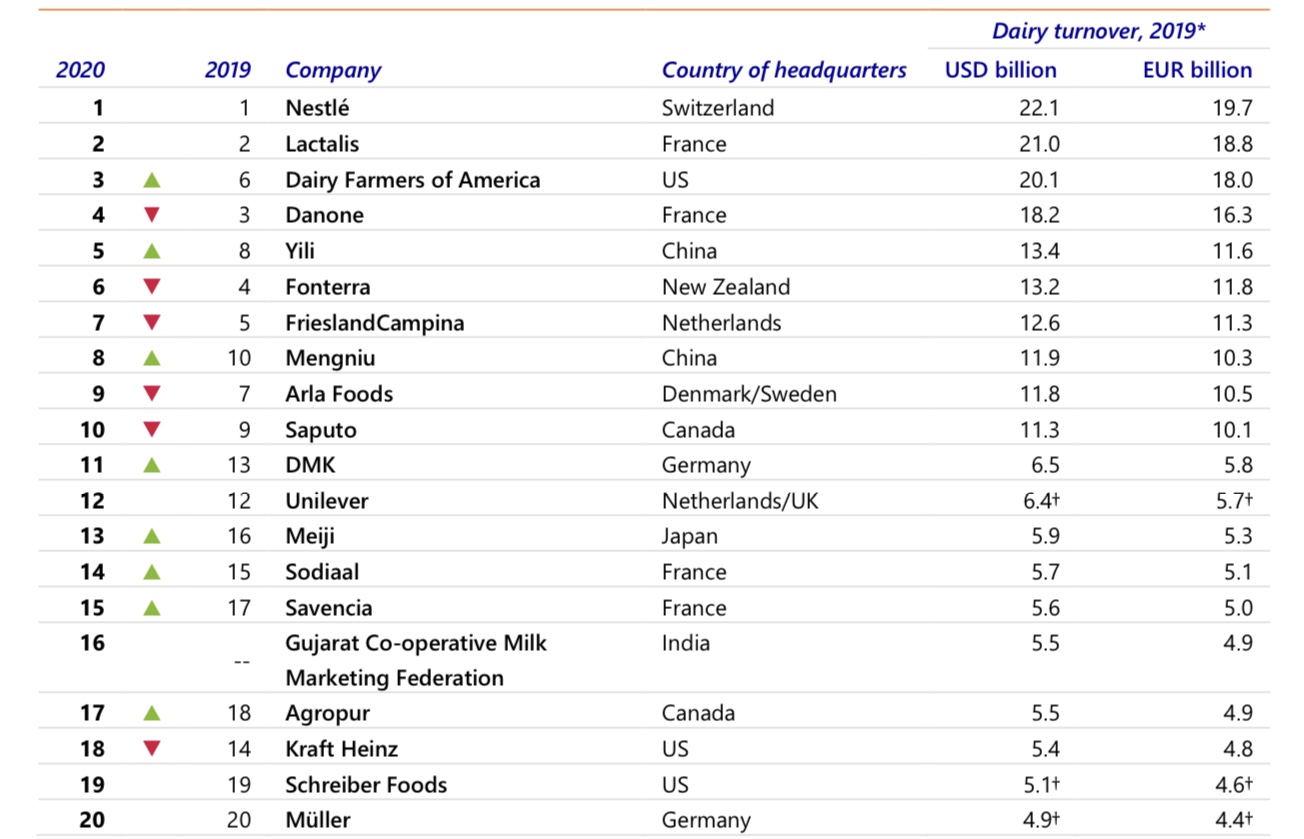Image resolution: width=1304 pixels, height=839 pixels.
Task: Select the Müller company name
Action: click(x=318, y=820)
